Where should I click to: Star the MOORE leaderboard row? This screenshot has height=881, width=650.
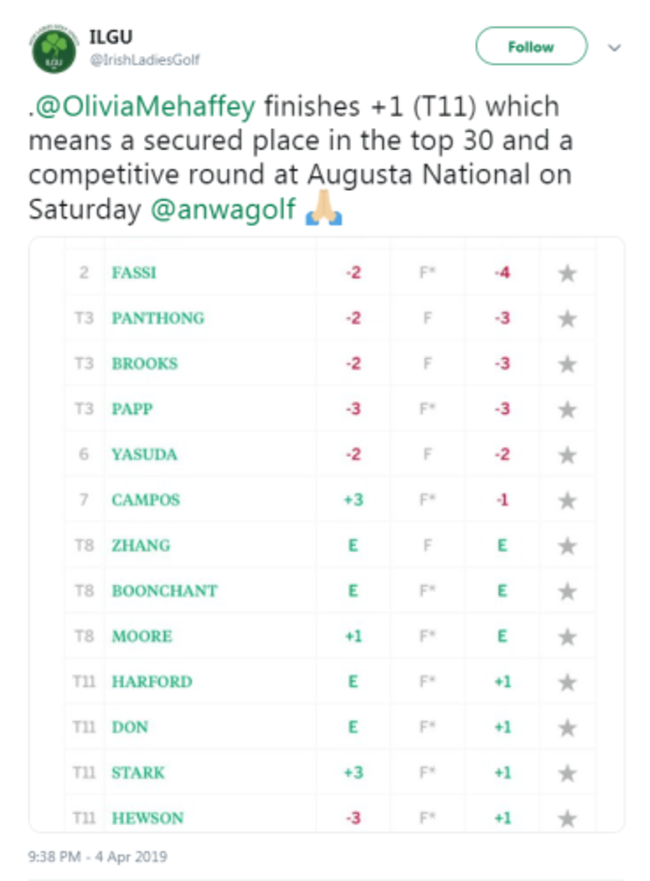coord(567,637)
